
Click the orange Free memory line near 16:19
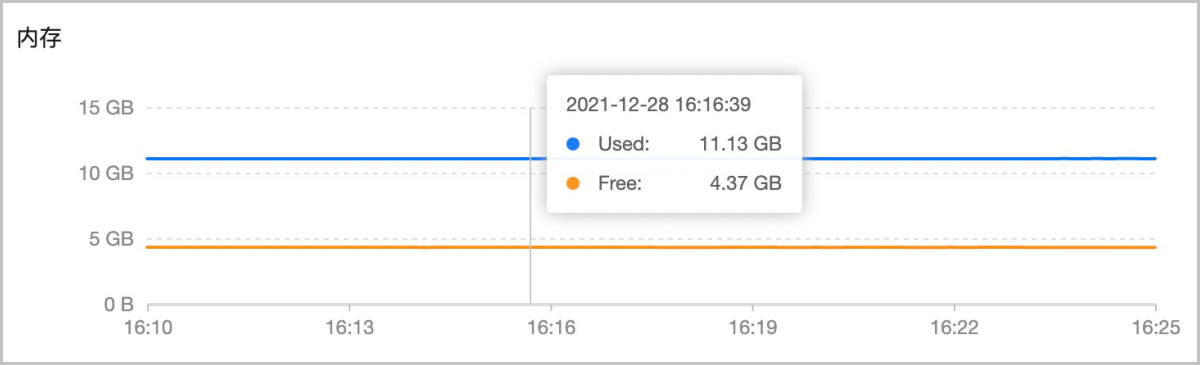[x=752, y=247]
